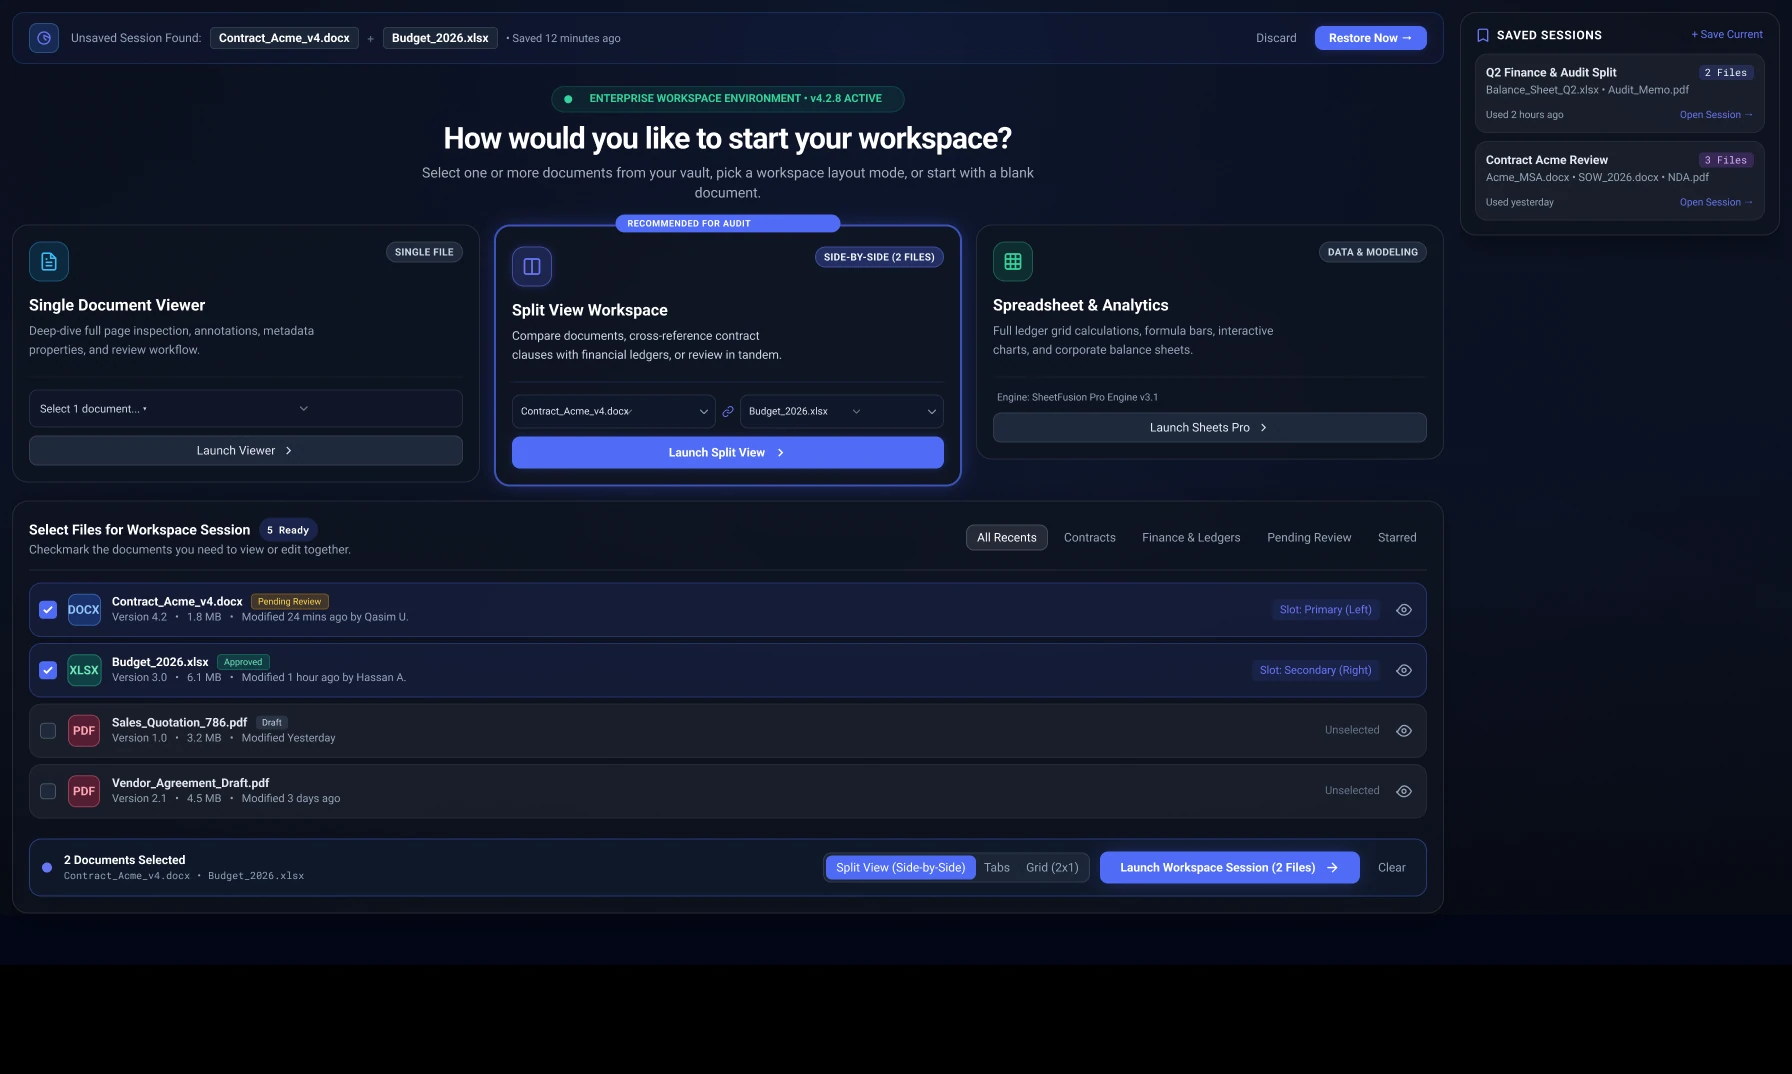The image size is (1792, 1074).
Task: Click the Single Document Viewer file icon
Action: pos(49,262)
